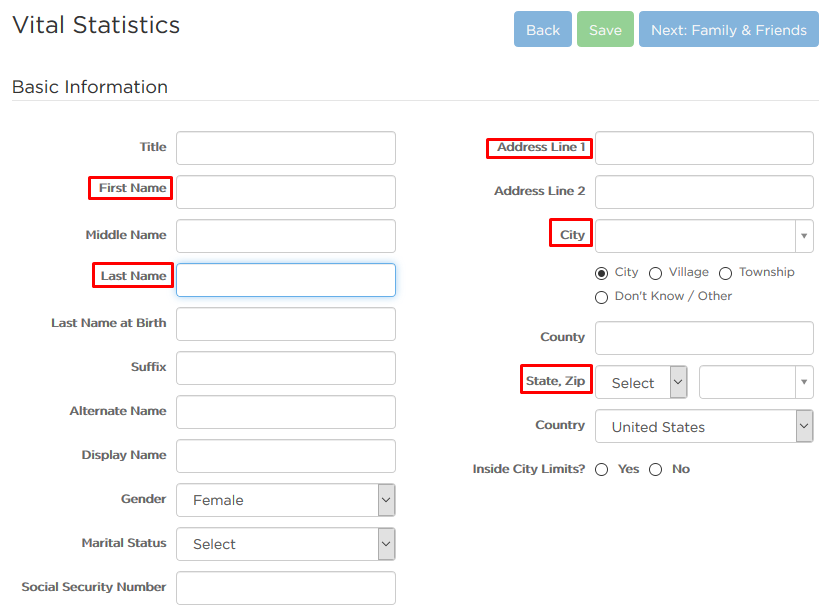The height and width of the screenshot is (614, 833).
Task: Select the City radio button
Action: point(601,273)
